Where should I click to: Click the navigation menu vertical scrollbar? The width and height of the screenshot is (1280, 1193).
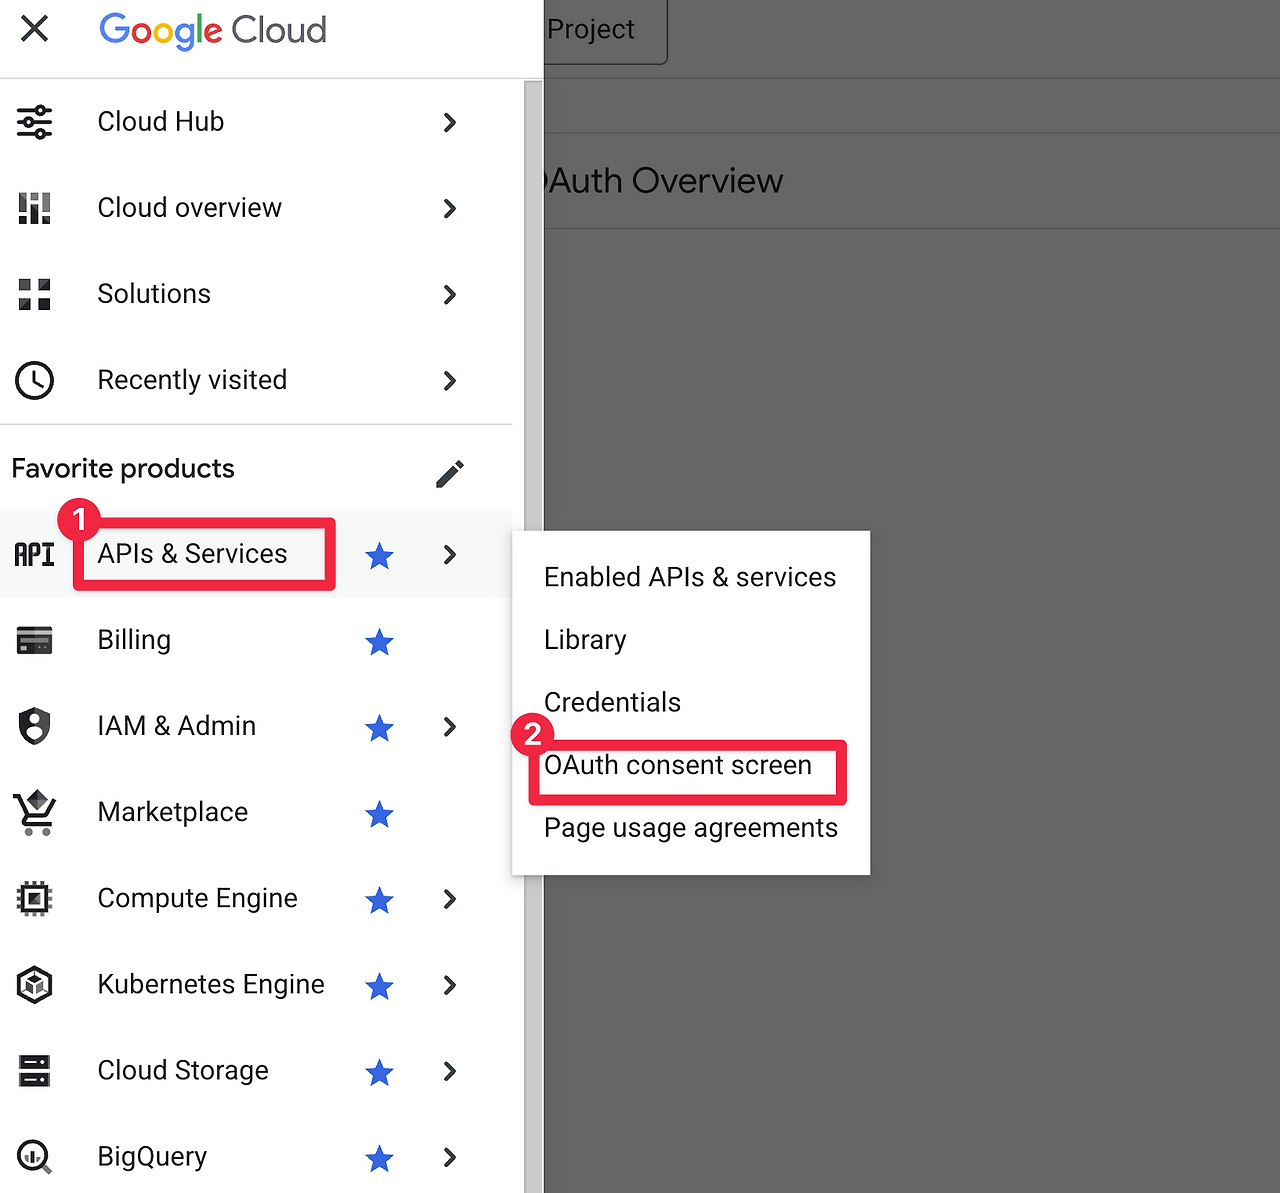533,636
